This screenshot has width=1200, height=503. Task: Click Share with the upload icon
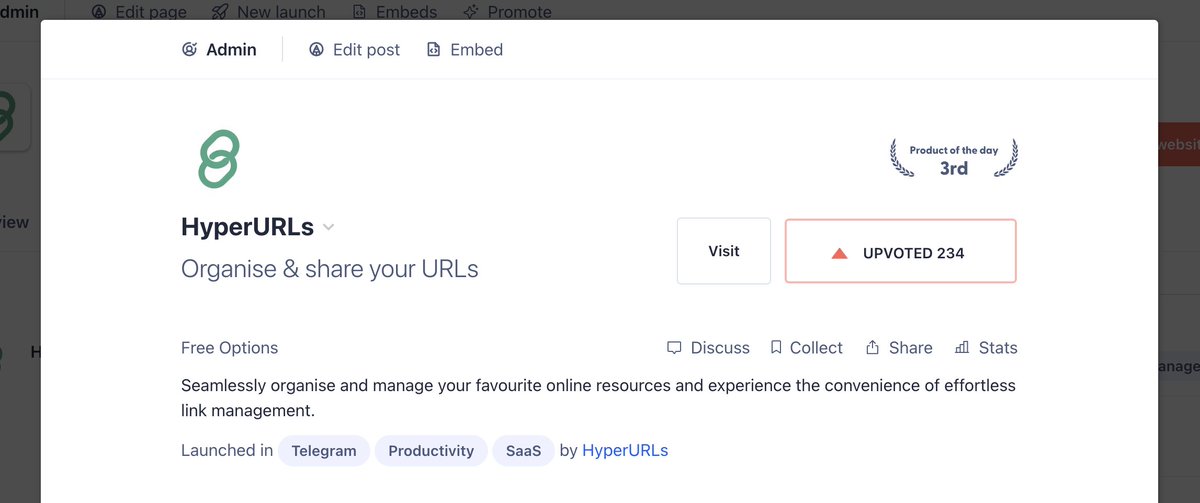(899, 348)
